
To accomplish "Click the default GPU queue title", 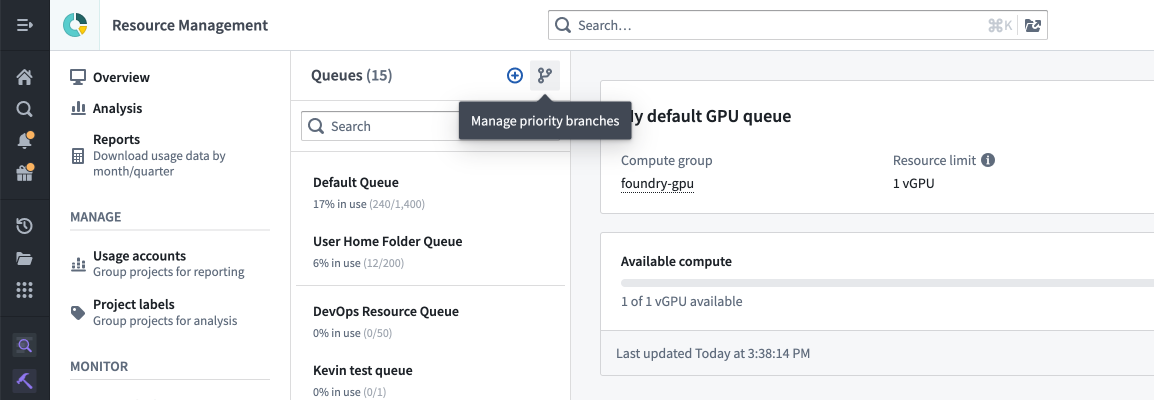I will 707,116.
